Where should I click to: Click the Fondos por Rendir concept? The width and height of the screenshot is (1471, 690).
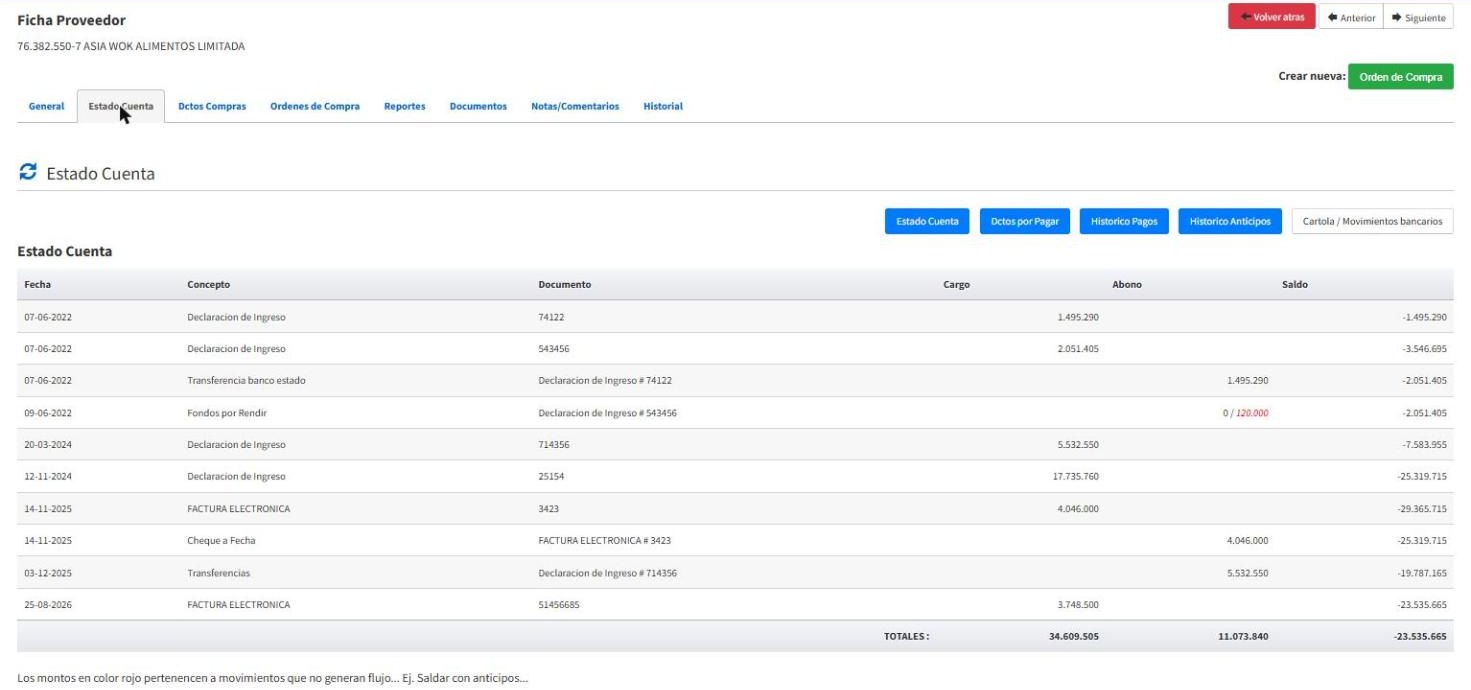[227, 413]
